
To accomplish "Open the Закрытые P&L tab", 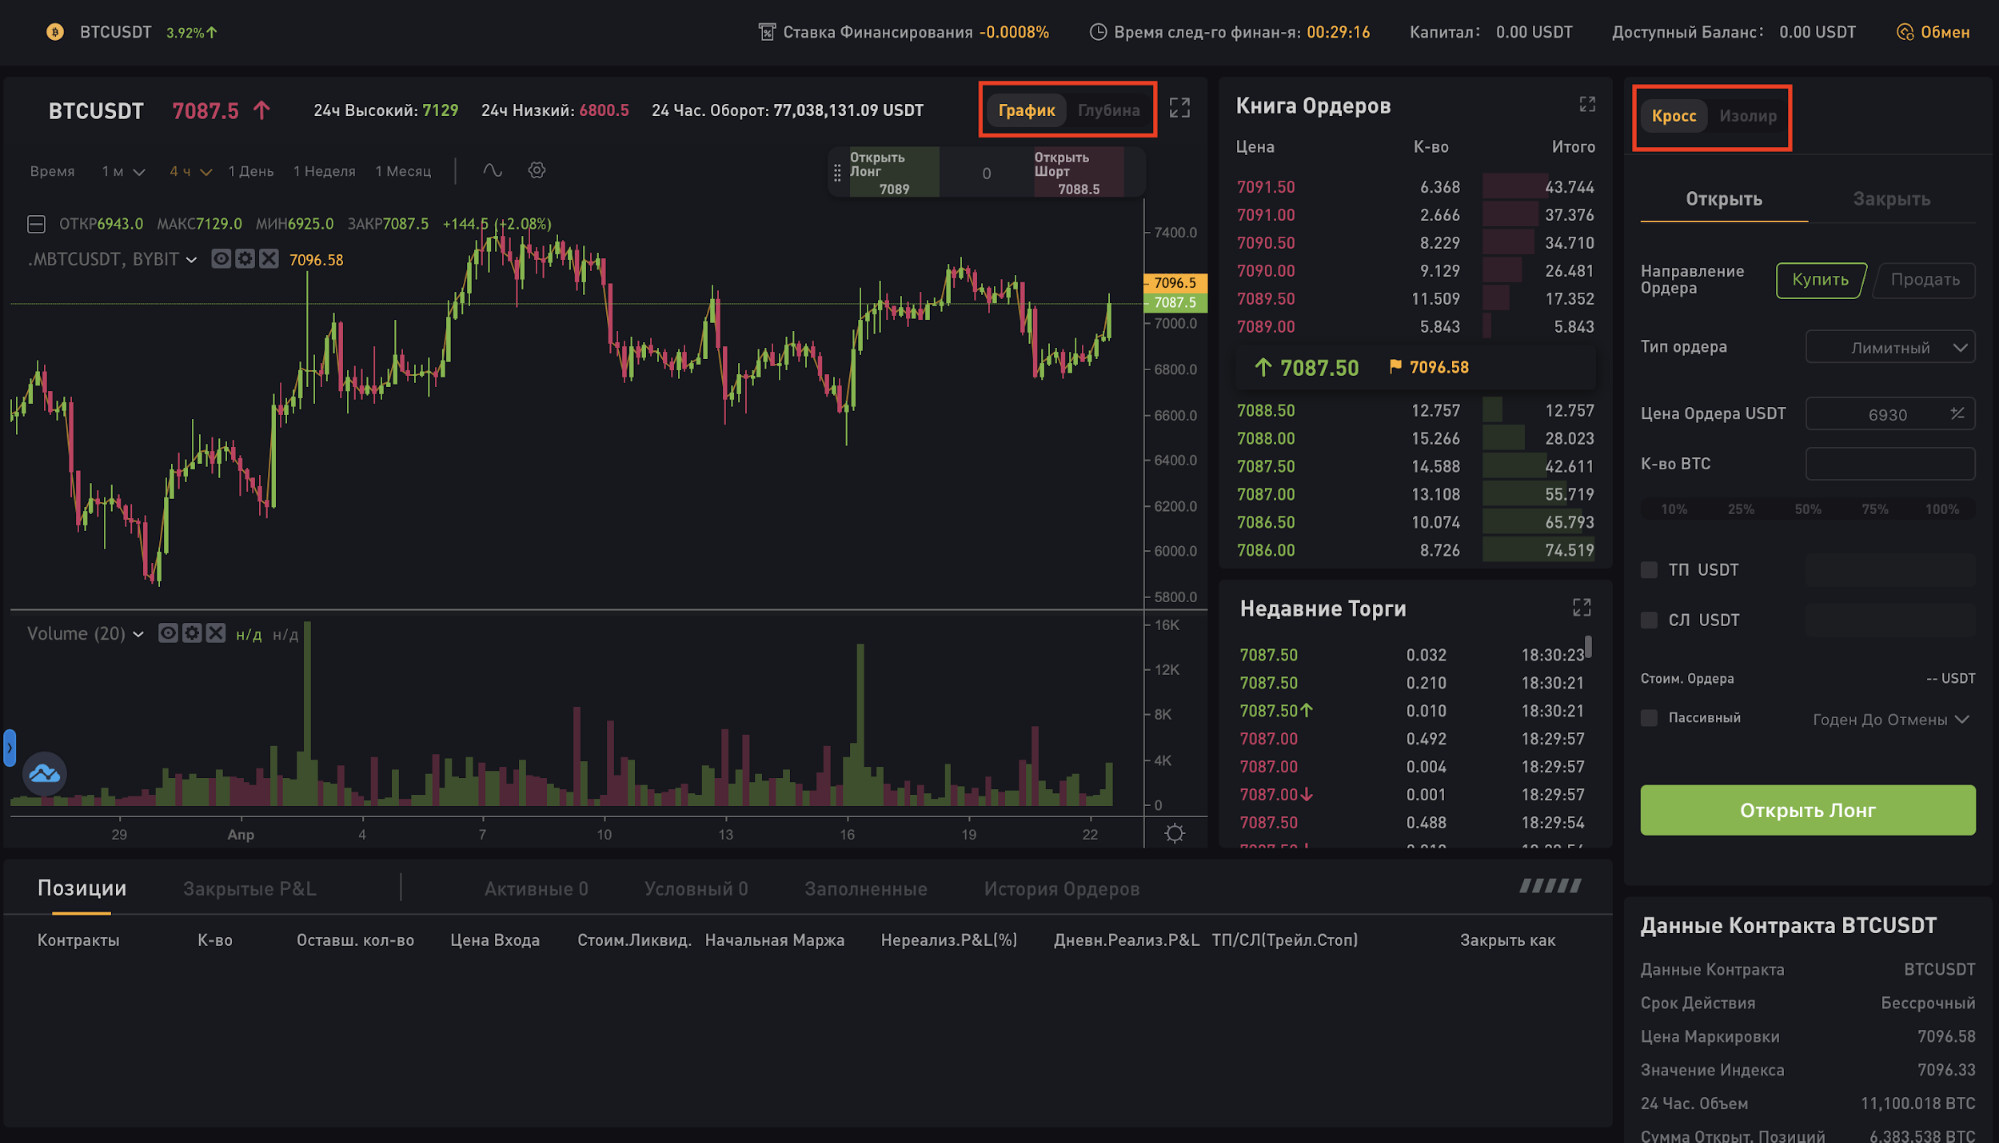I will click(x=250, y=889).
